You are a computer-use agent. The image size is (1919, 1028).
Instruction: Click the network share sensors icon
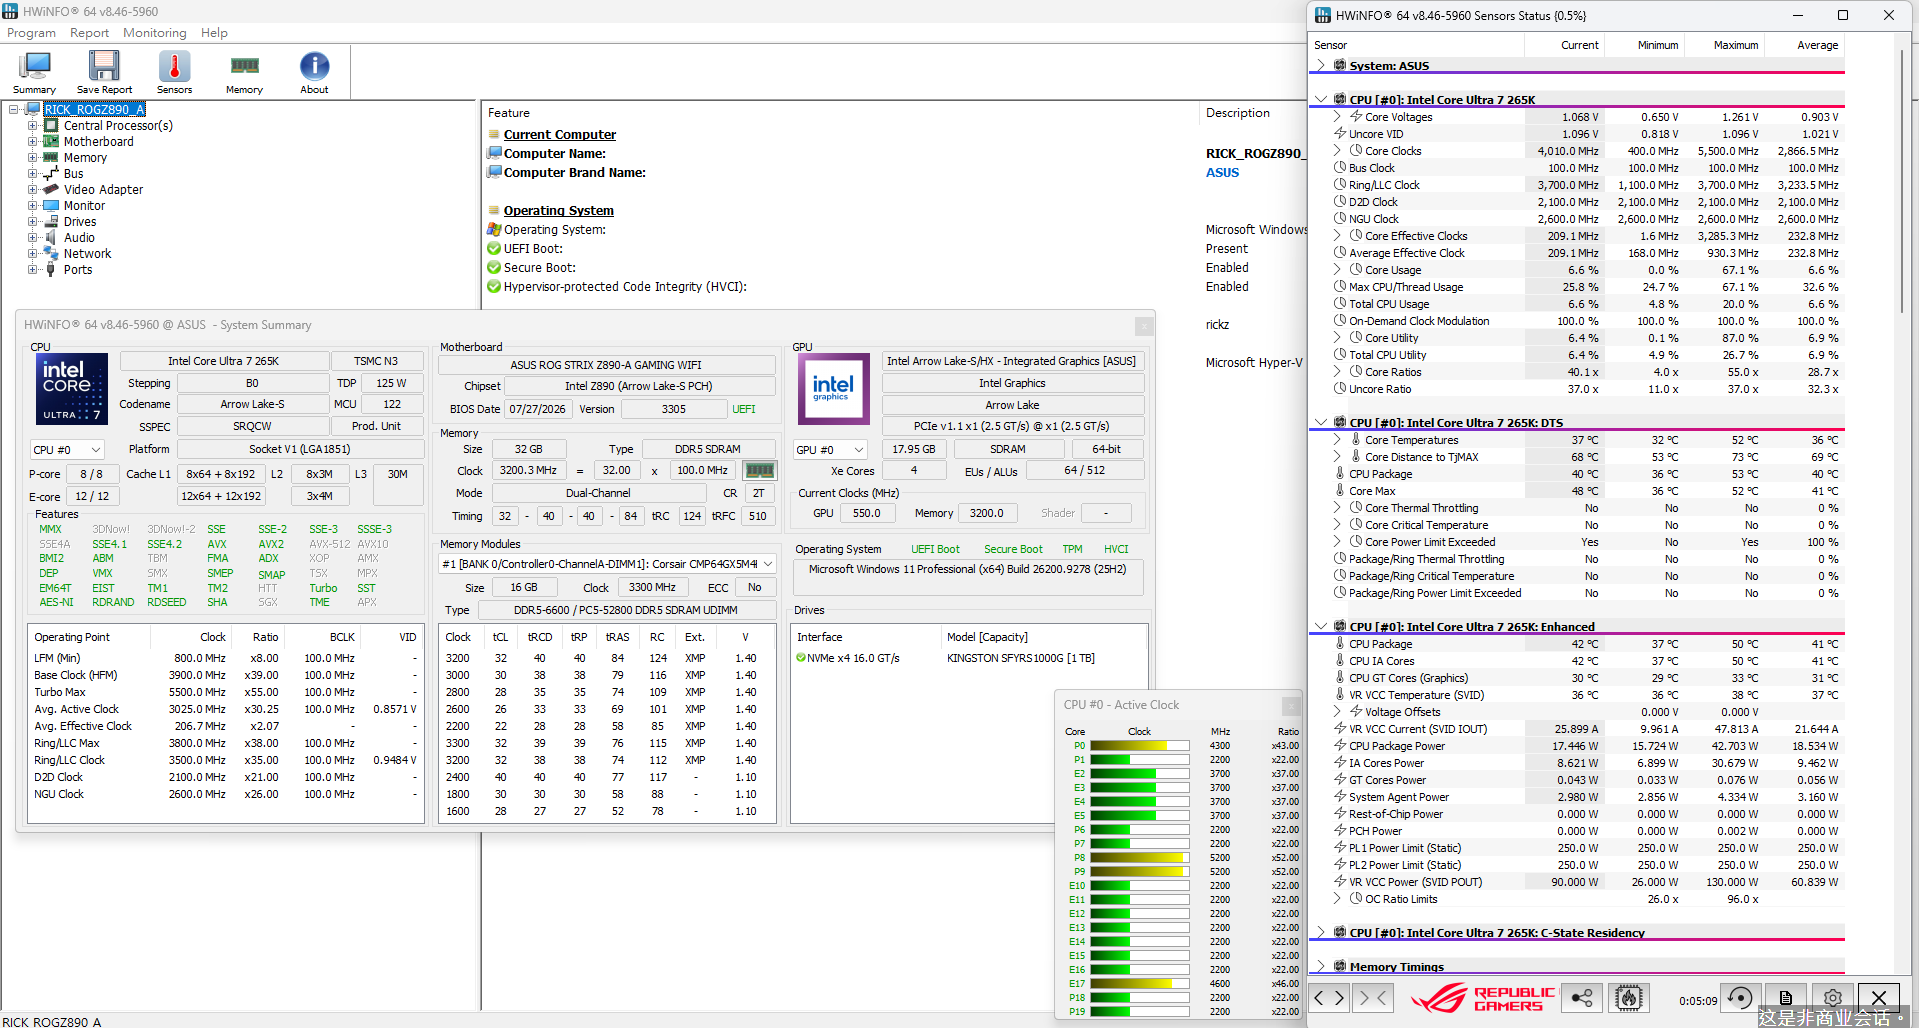coord(1582,998)
